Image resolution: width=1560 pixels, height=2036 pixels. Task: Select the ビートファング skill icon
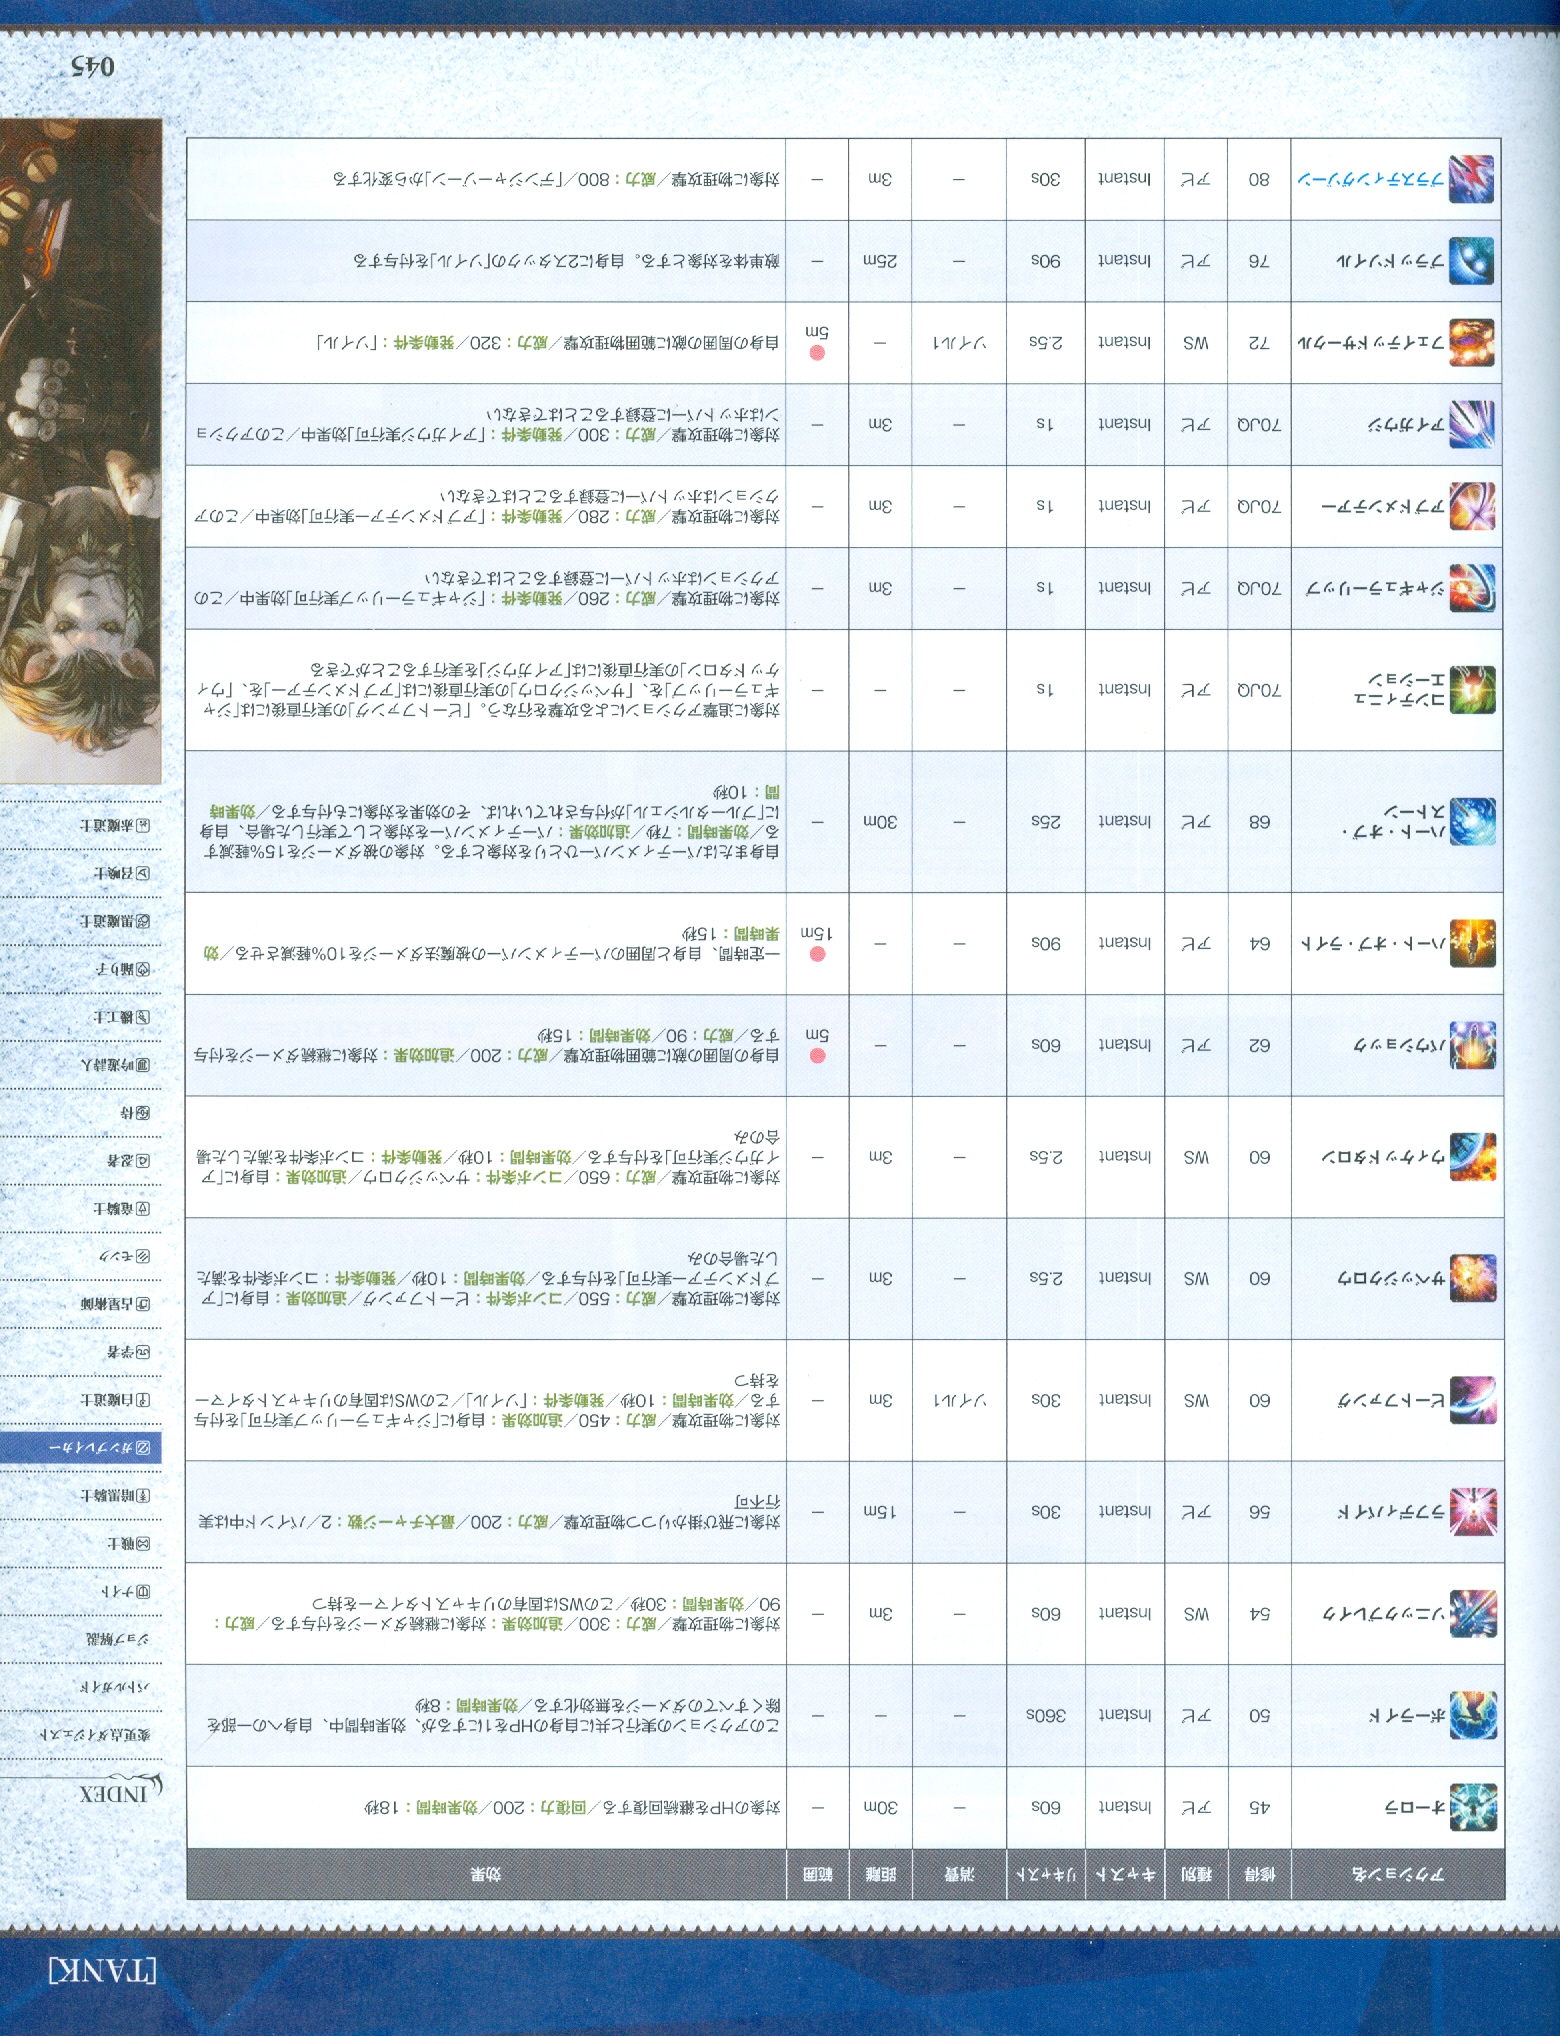pos(1473,1400)
